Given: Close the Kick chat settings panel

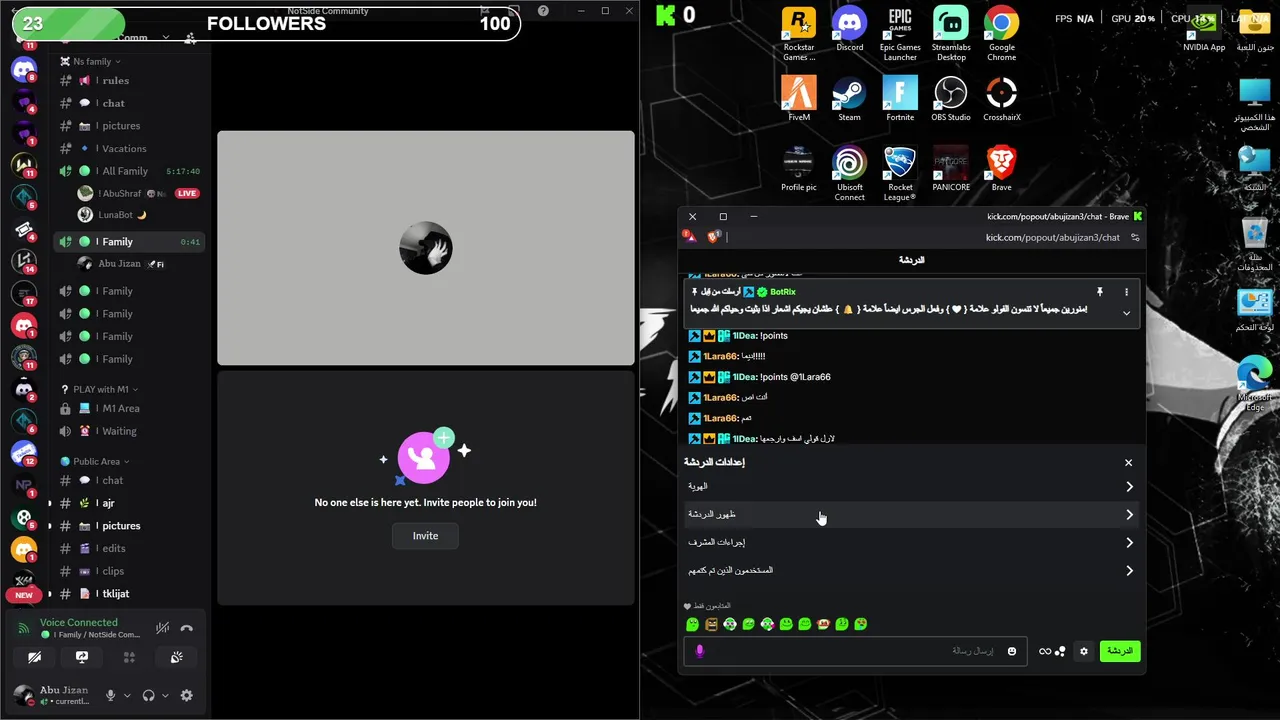Looking at the screenshot, I should tap(1128, 462).
